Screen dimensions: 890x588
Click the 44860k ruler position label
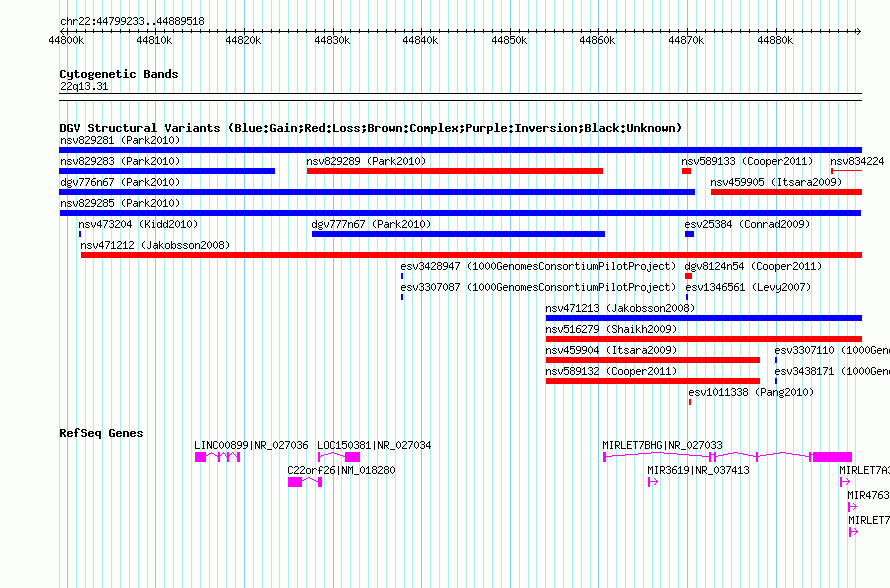tap(597, 40)
